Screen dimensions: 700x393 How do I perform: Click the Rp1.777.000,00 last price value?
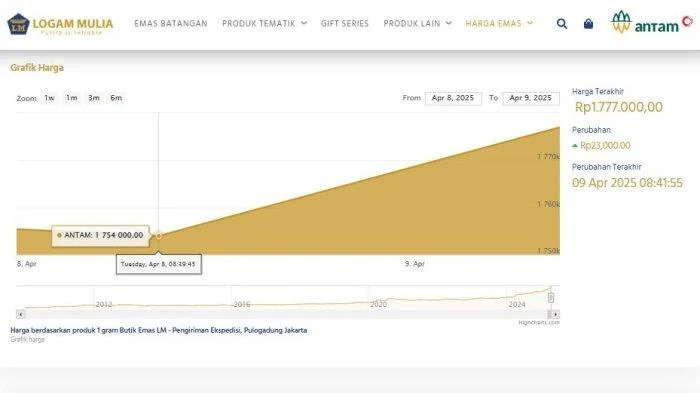(x=618, y=107)
